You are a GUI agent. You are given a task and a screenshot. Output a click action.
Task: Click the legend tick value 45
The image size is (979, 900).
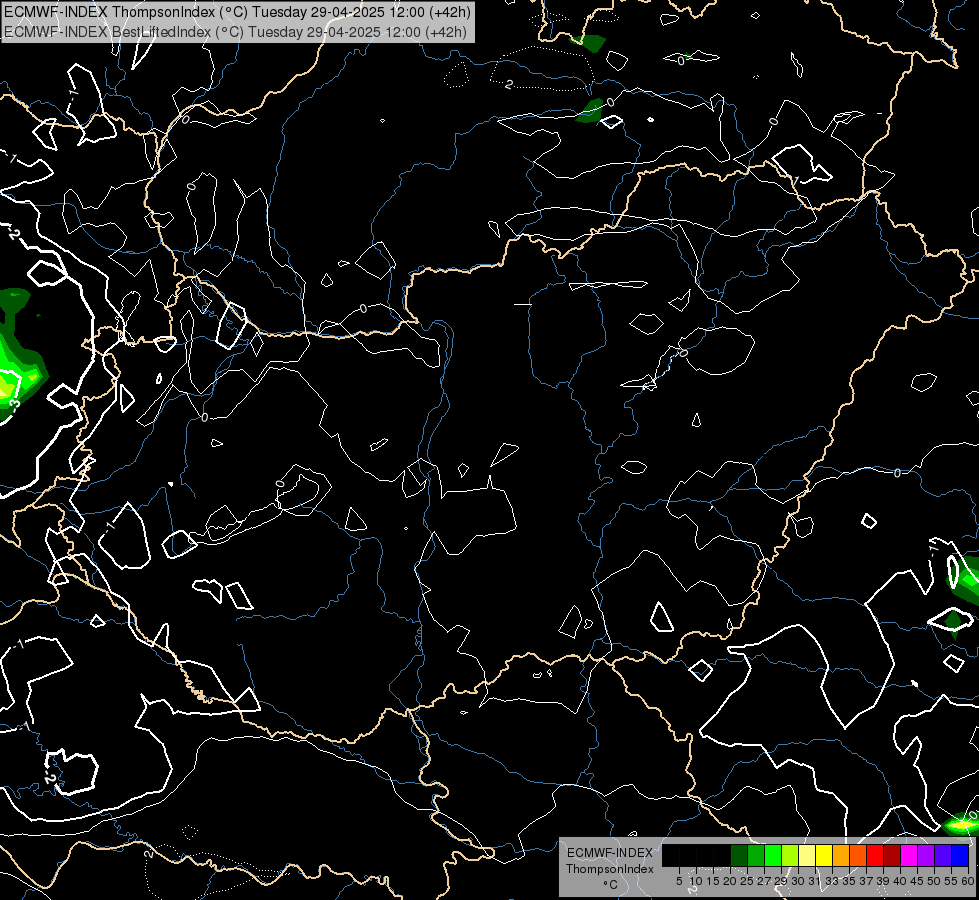tap(917, 881)
